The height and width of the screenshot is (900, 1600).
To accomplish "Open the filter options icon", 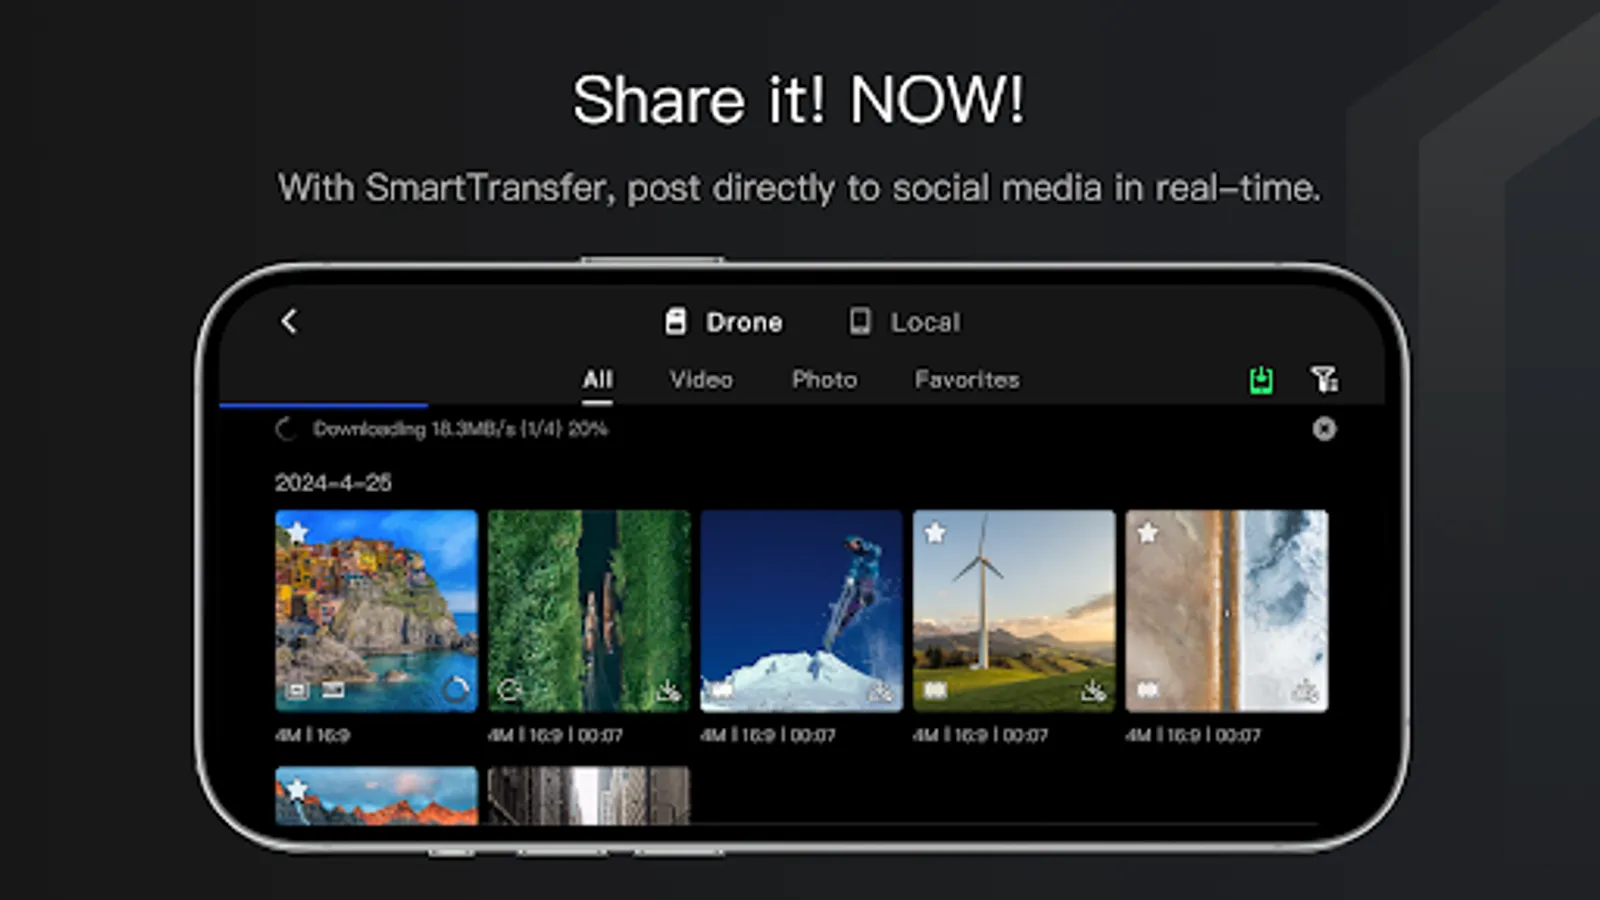I will click(1325, 378).
